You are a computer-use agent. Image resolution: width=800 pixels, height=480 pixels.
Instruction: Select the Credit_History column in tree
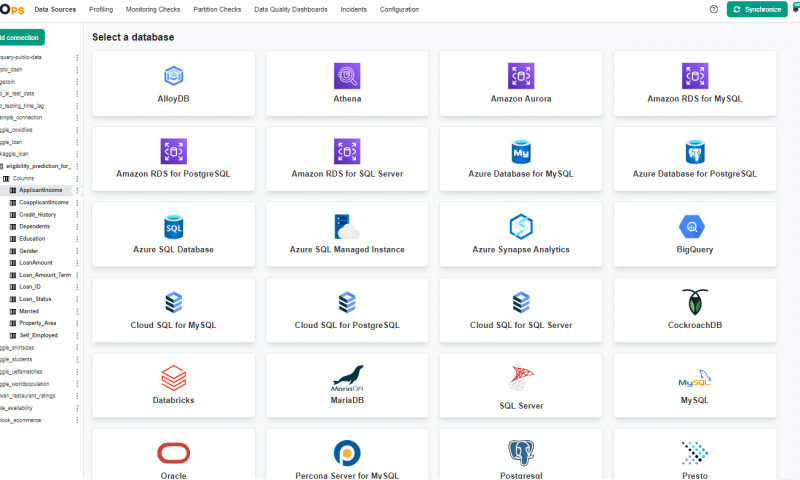click(37, 214)
